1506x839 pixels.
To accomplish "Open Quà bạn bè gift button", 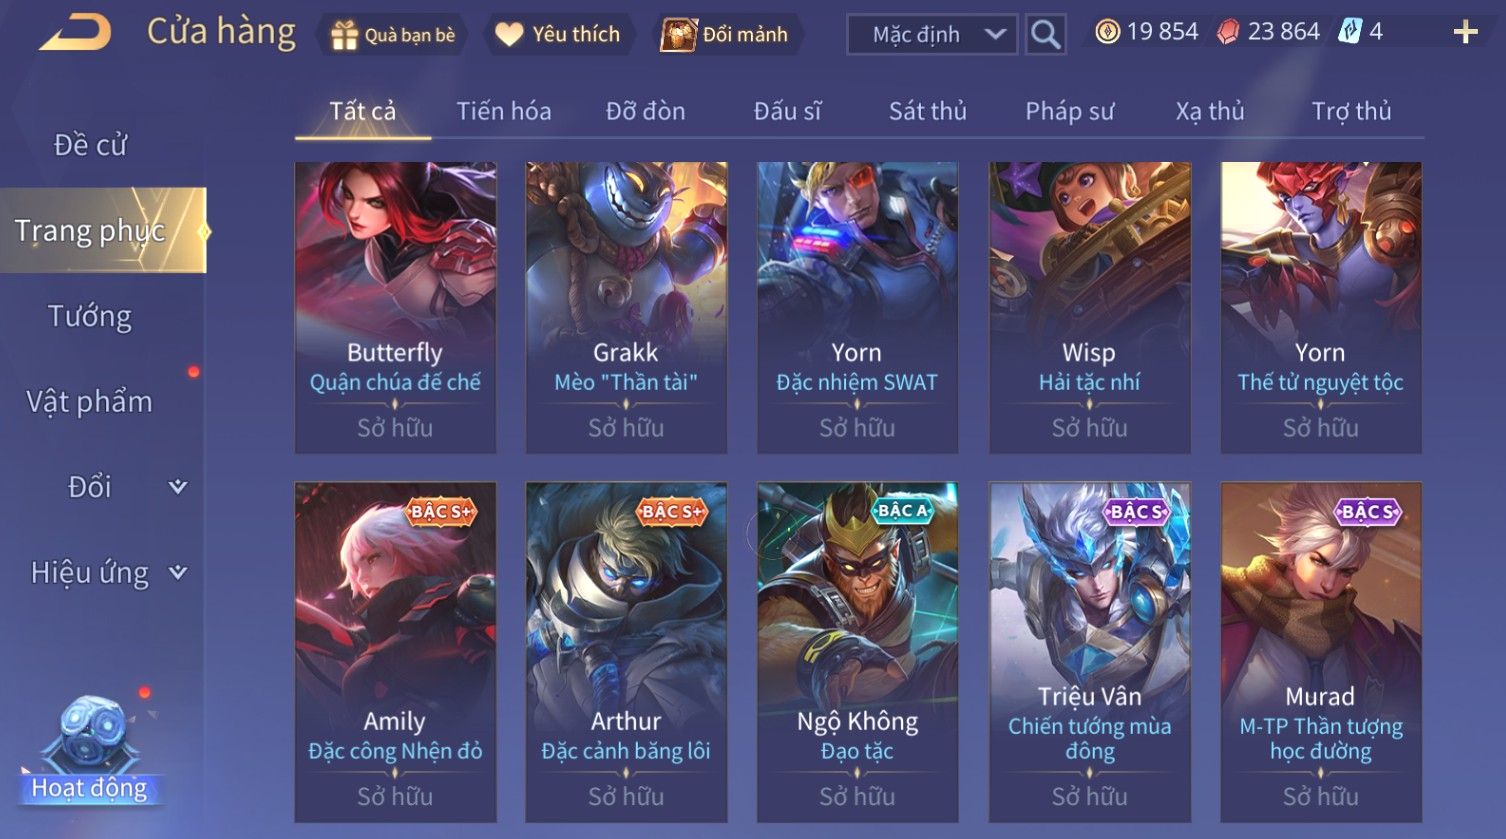I will (x=392, y=35).
